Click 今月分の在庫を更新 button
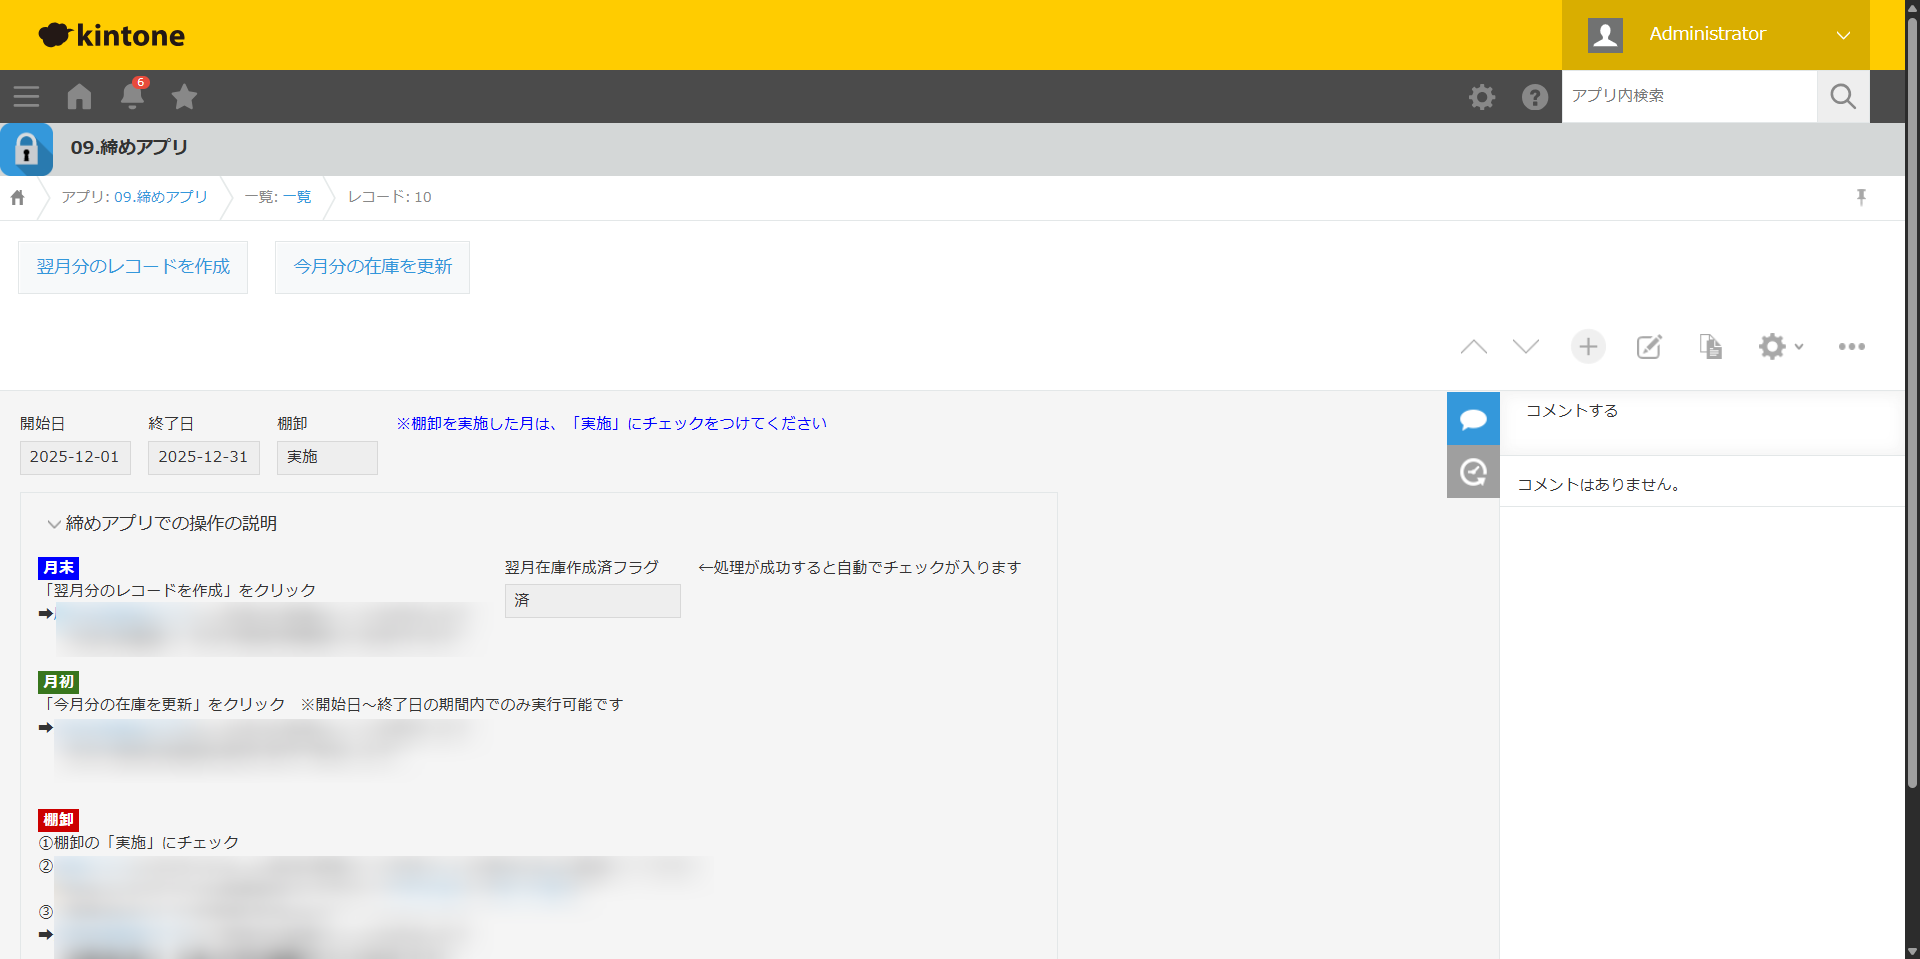Image resolution: width=1920 pixels, height=959 pixels. (372, 267)
